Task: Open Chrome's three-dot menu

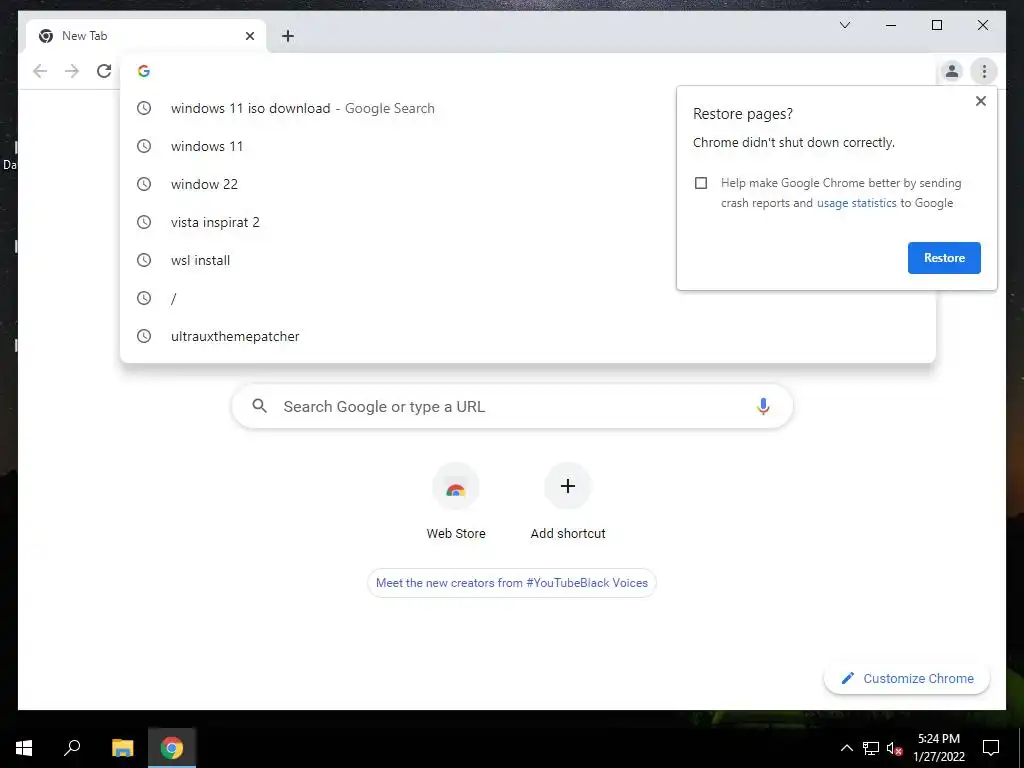Action: coord(984,71)
